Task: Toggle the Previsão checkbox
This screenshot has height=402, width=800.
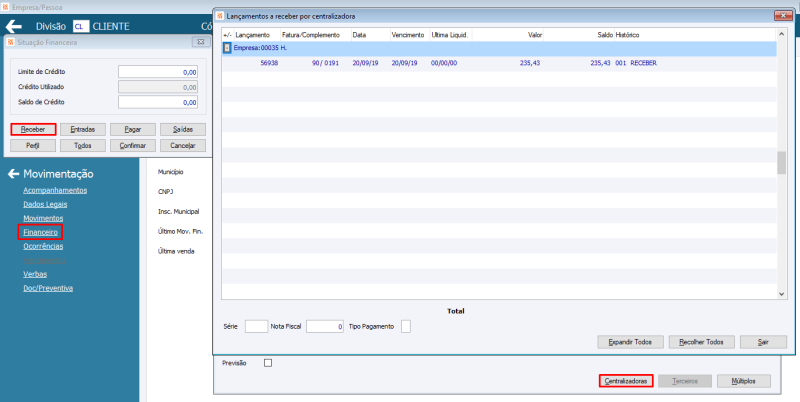Action: (x=268, y=363)
